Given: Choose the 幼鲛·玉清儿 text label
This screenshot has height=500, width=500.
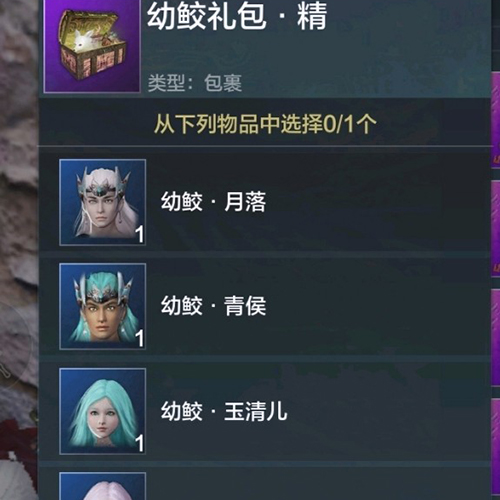Looking at the screenshot, I should point(224,411).
